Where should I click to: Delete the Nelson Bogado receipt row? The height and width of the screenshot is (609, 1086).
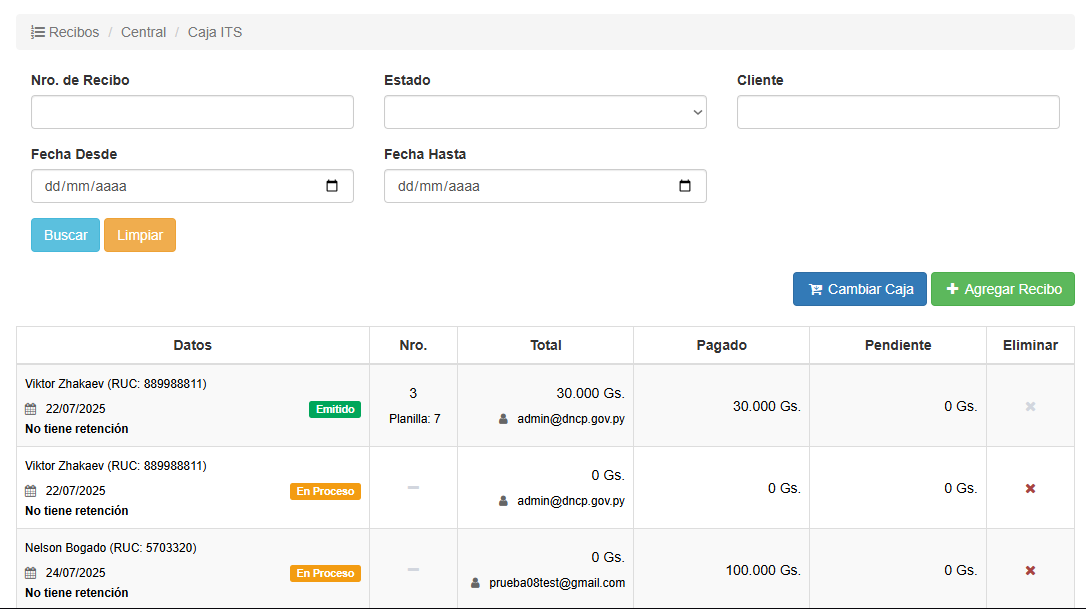pos(1030,570)
